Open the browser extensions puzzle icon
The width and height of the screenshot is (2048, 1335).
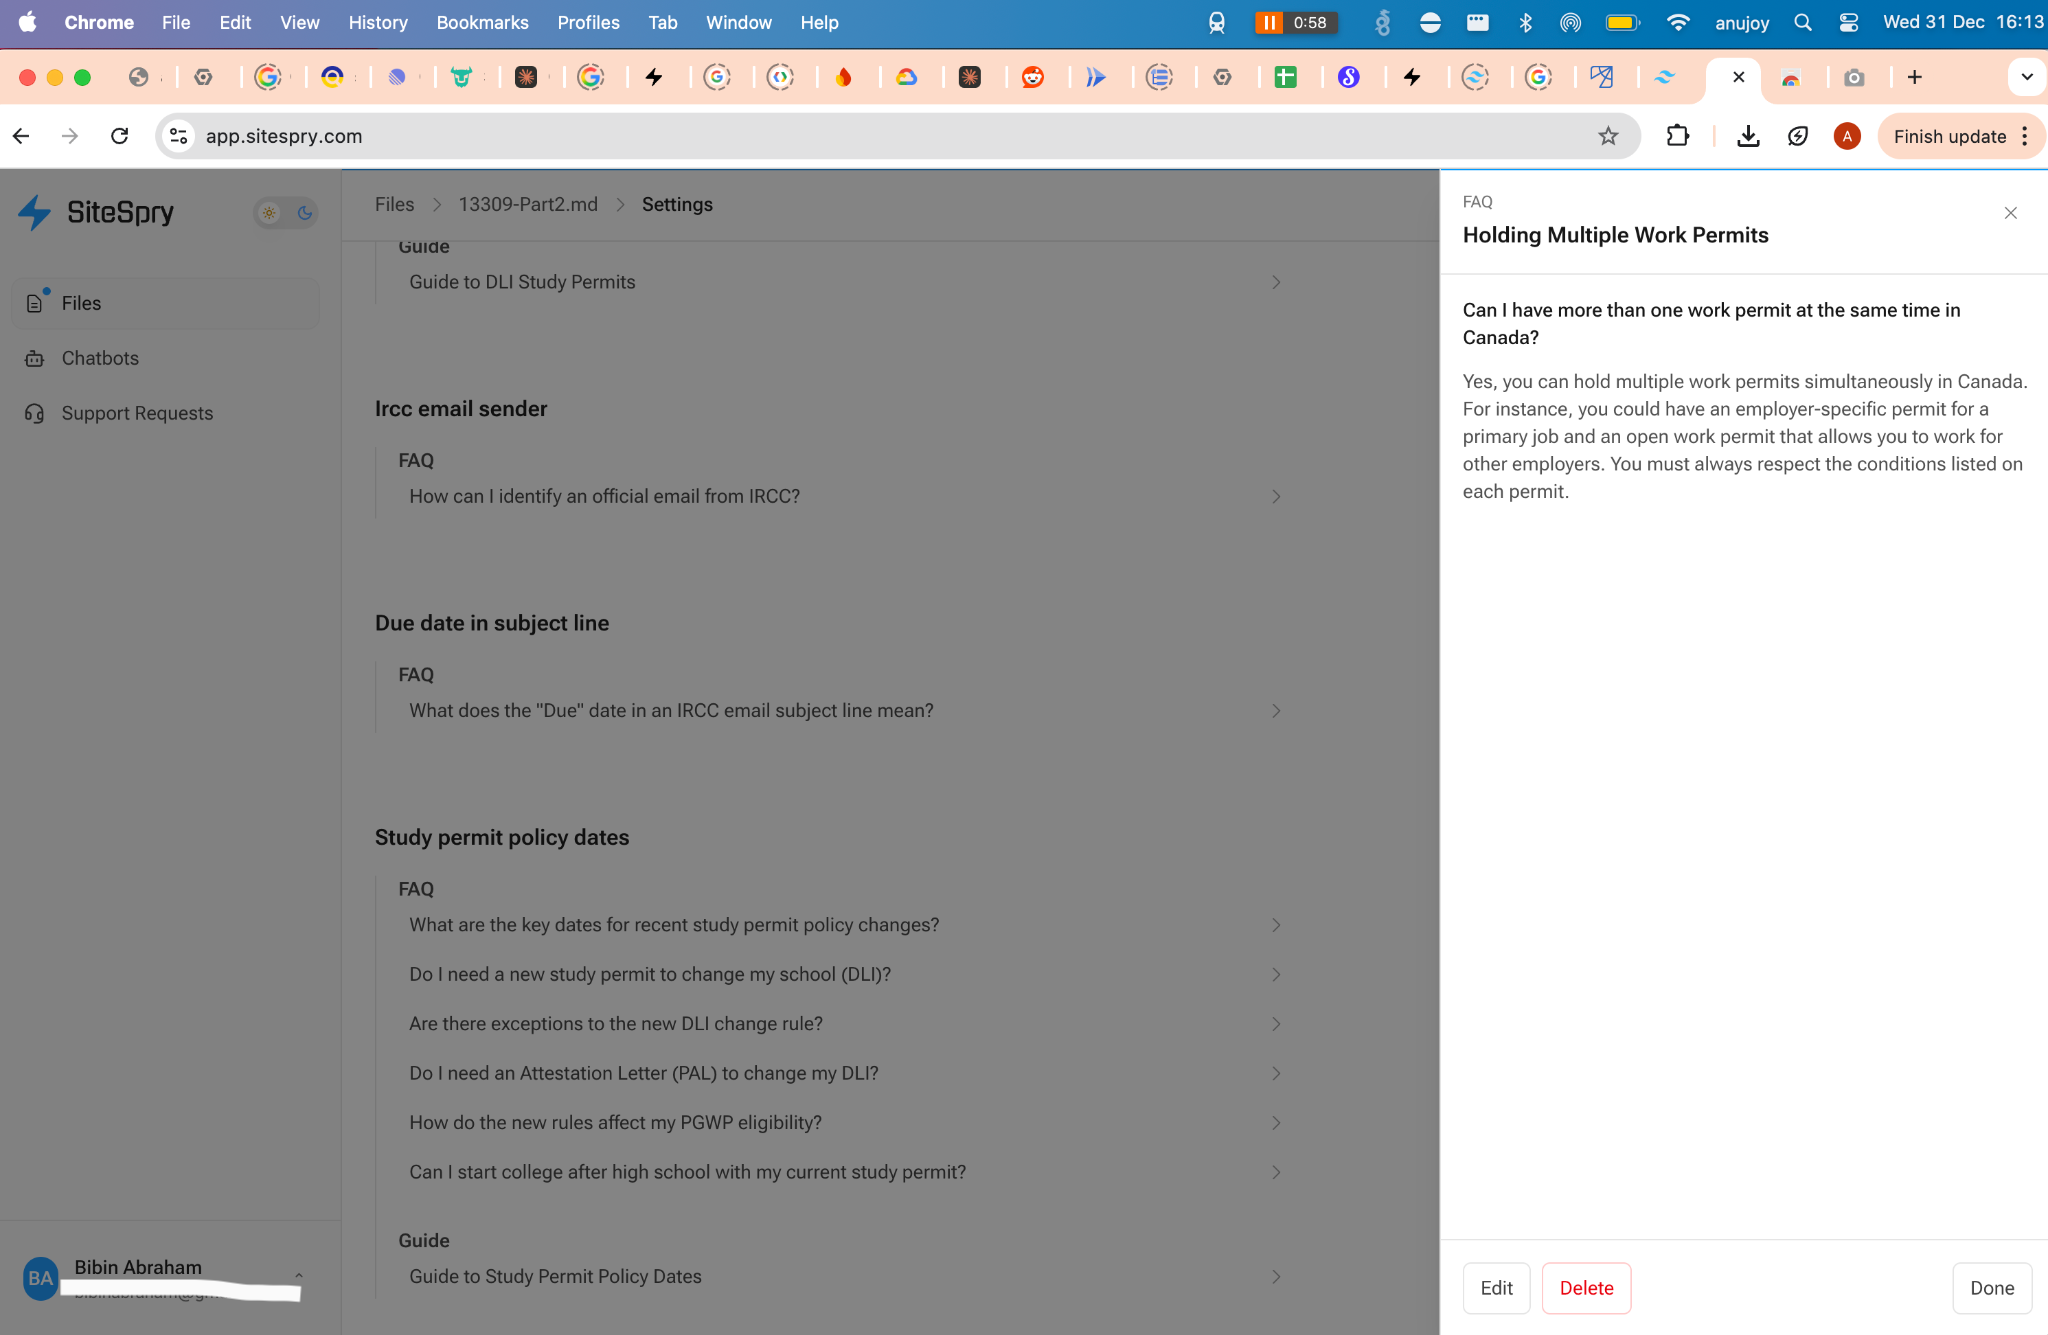tap(1679, 136)
